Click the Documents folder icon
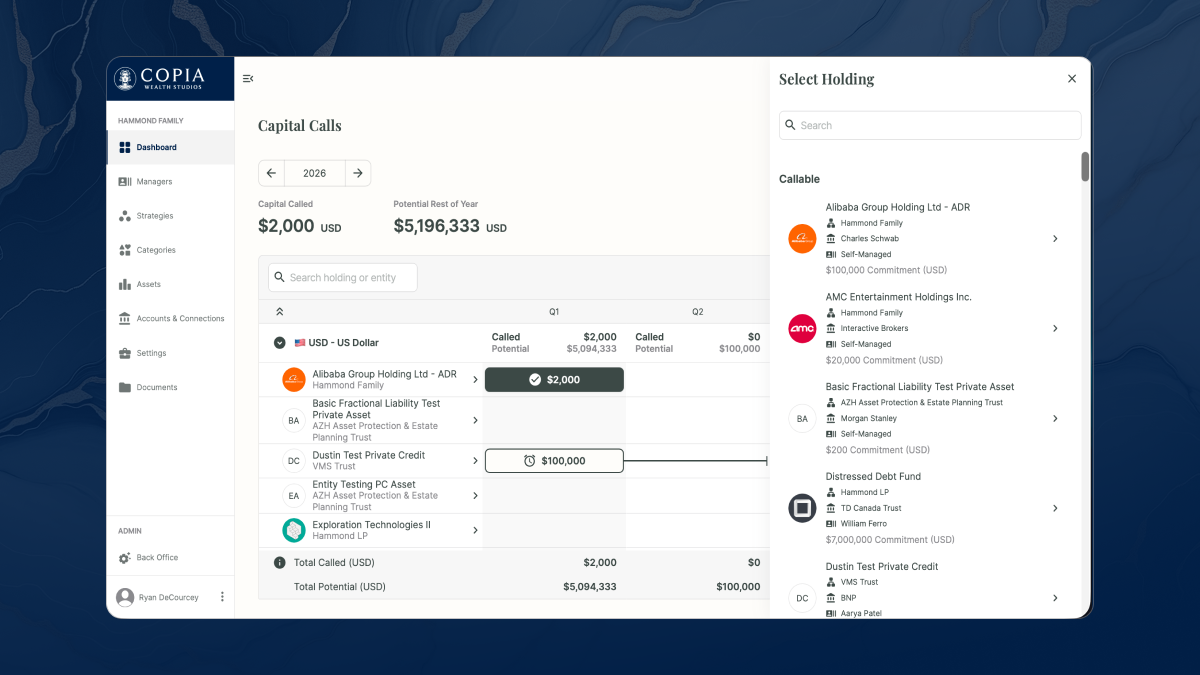Screen dimensions: 1200x675 (x=125, y=388)
